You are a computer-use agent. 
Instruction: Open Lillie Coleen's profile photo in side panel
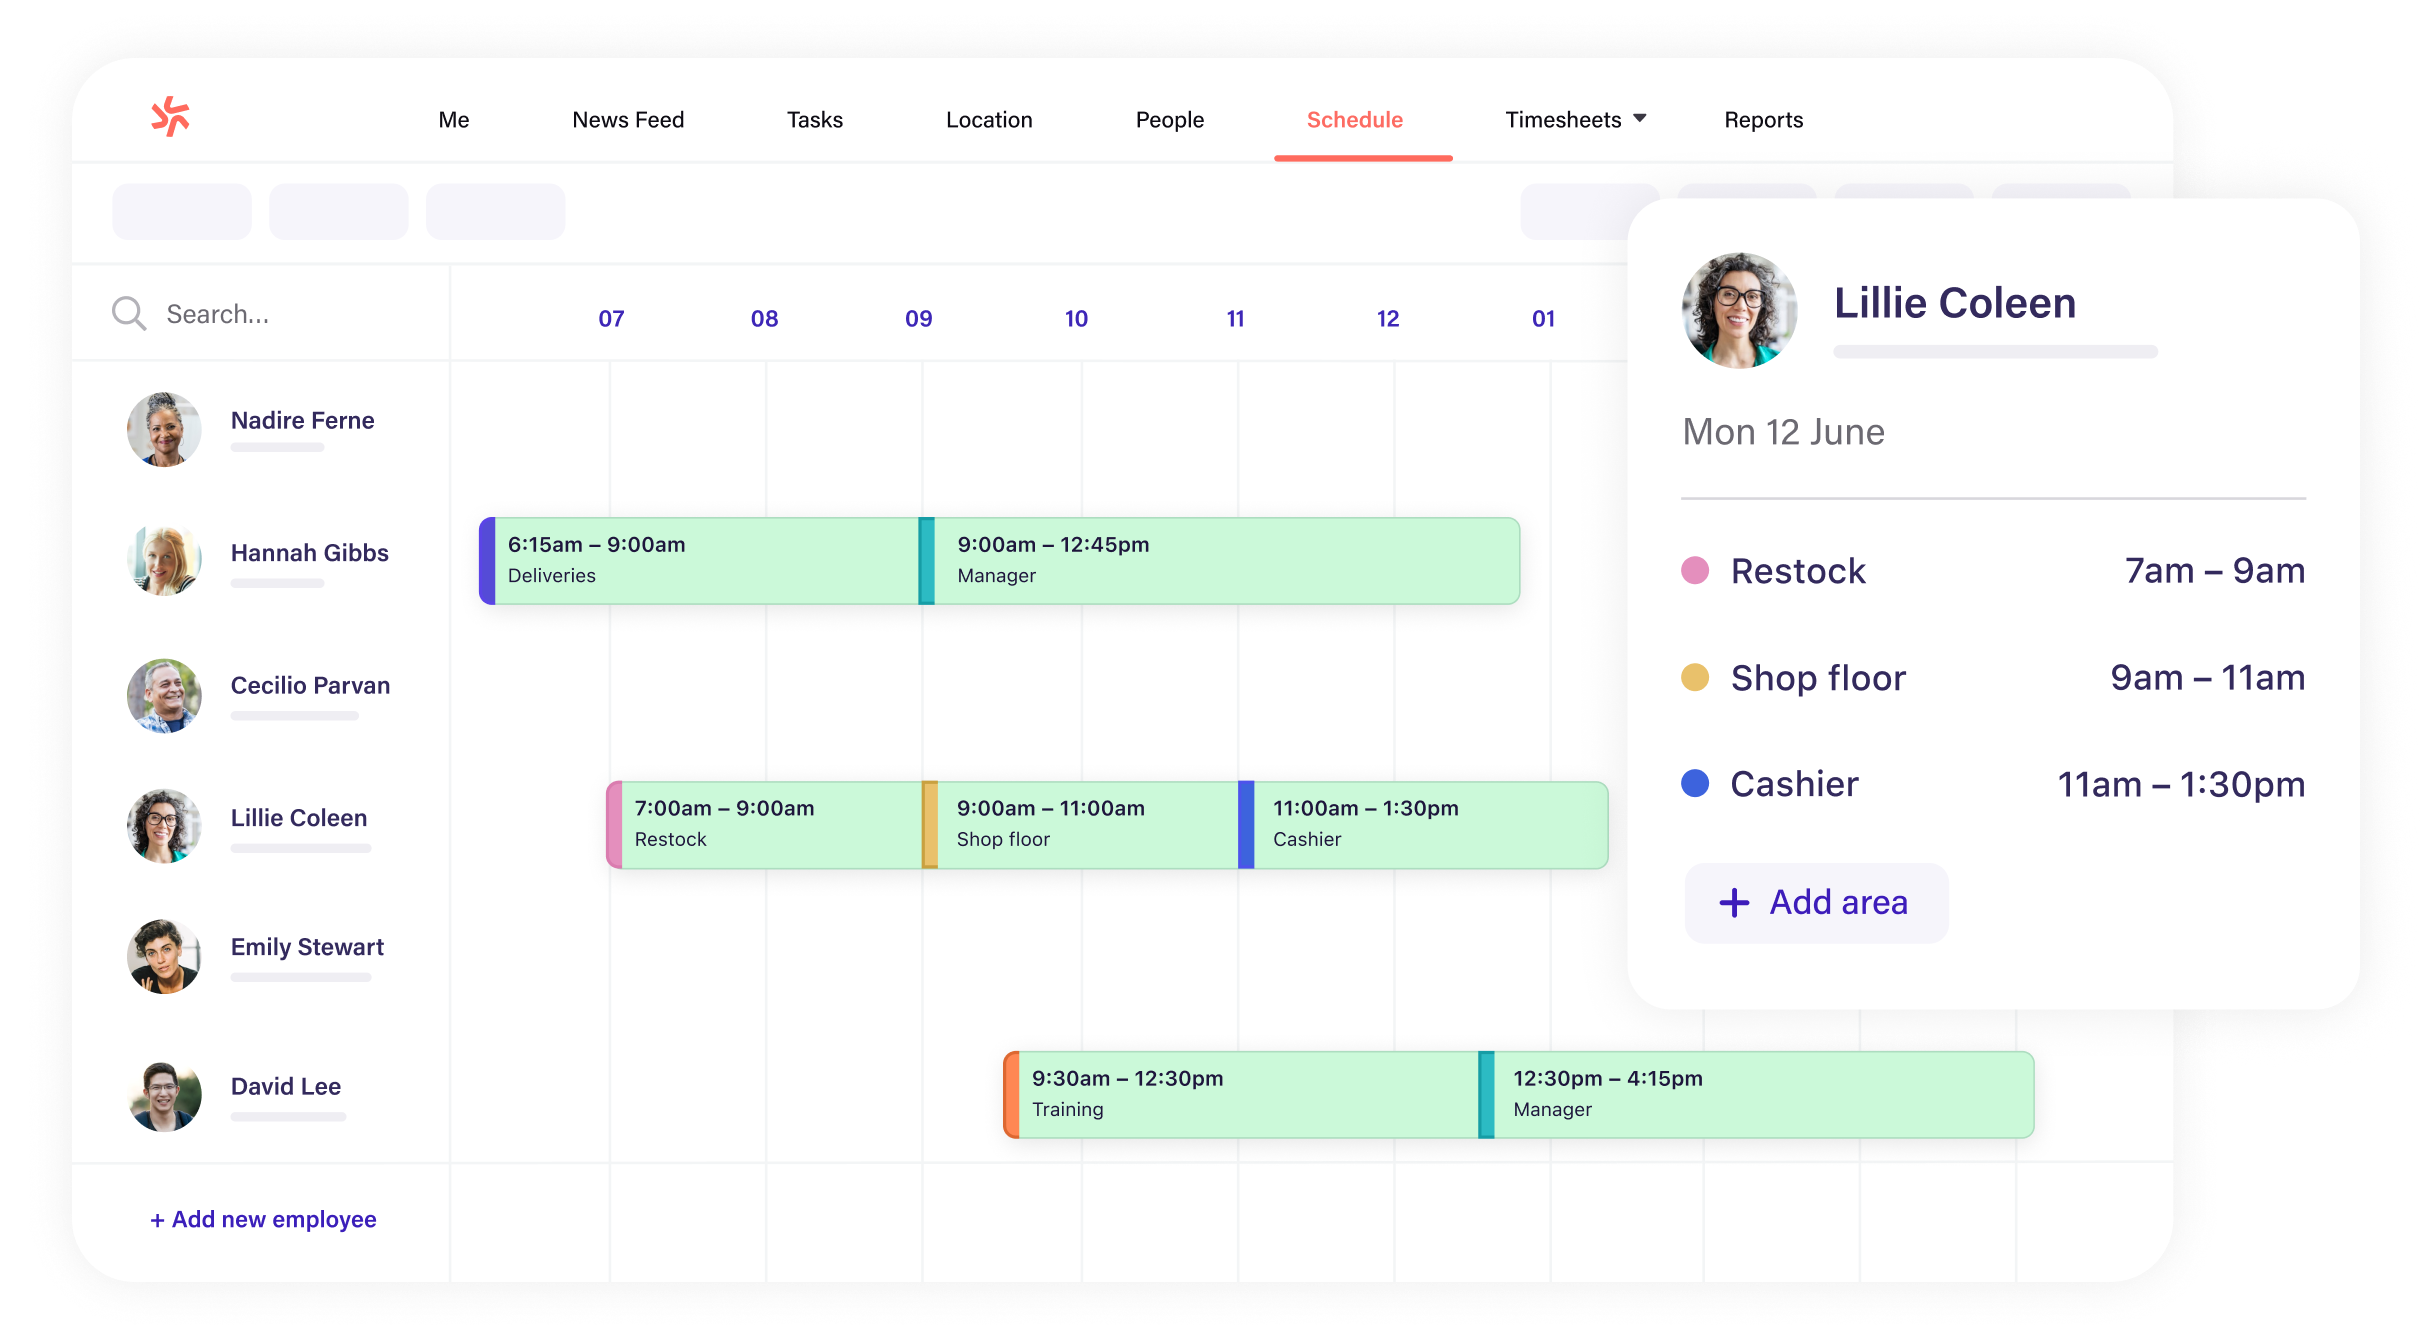[x=1739, y=310]
